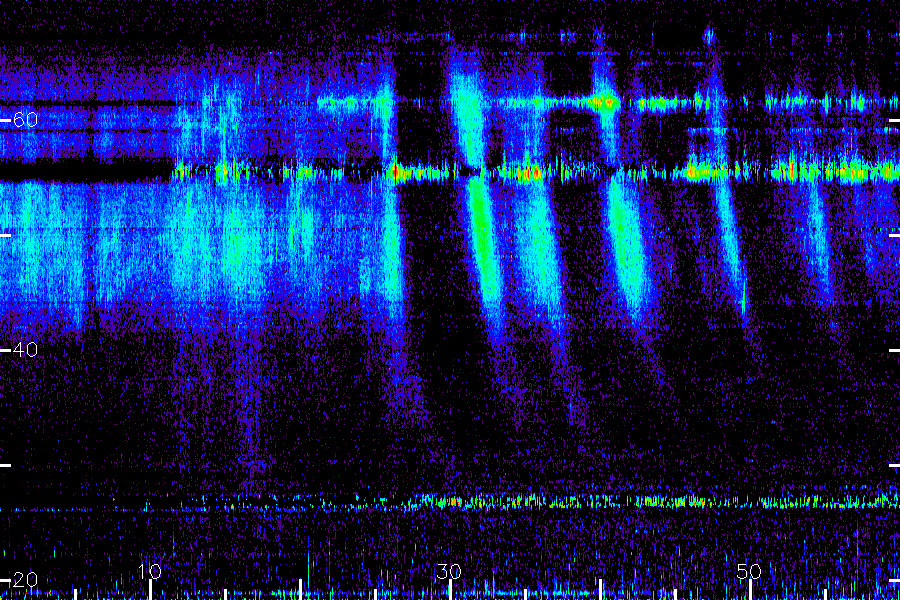This screenshot has height=600, width=900.
Task: Click the 10 time axis label
Action: pos(149,571)
